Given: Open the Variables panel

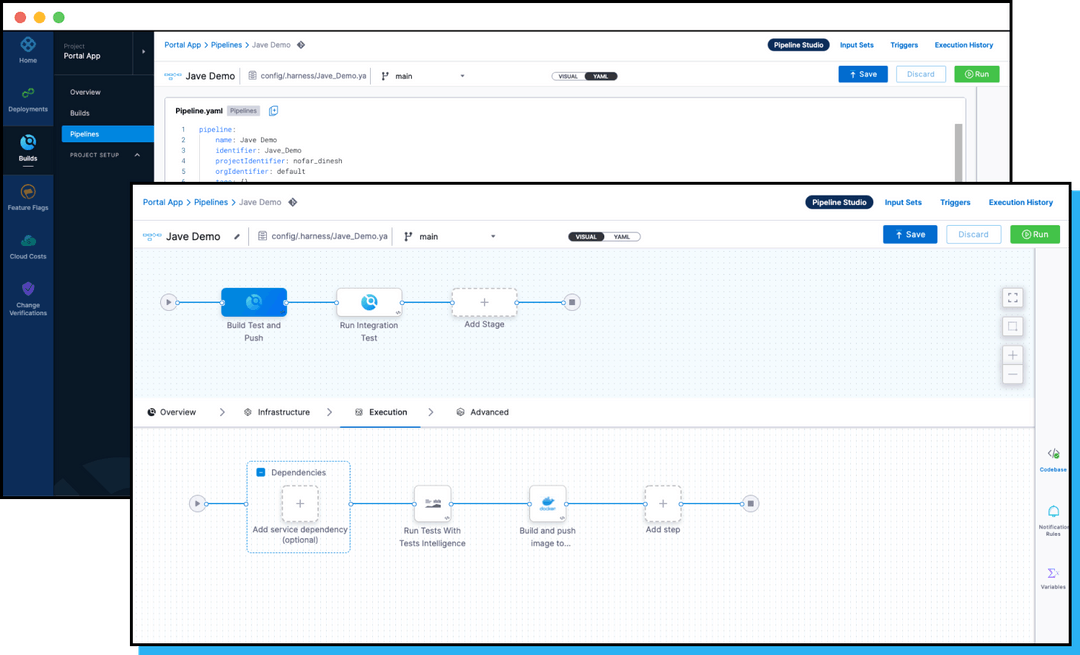Looking at the screenshot, I should 1053,578.
